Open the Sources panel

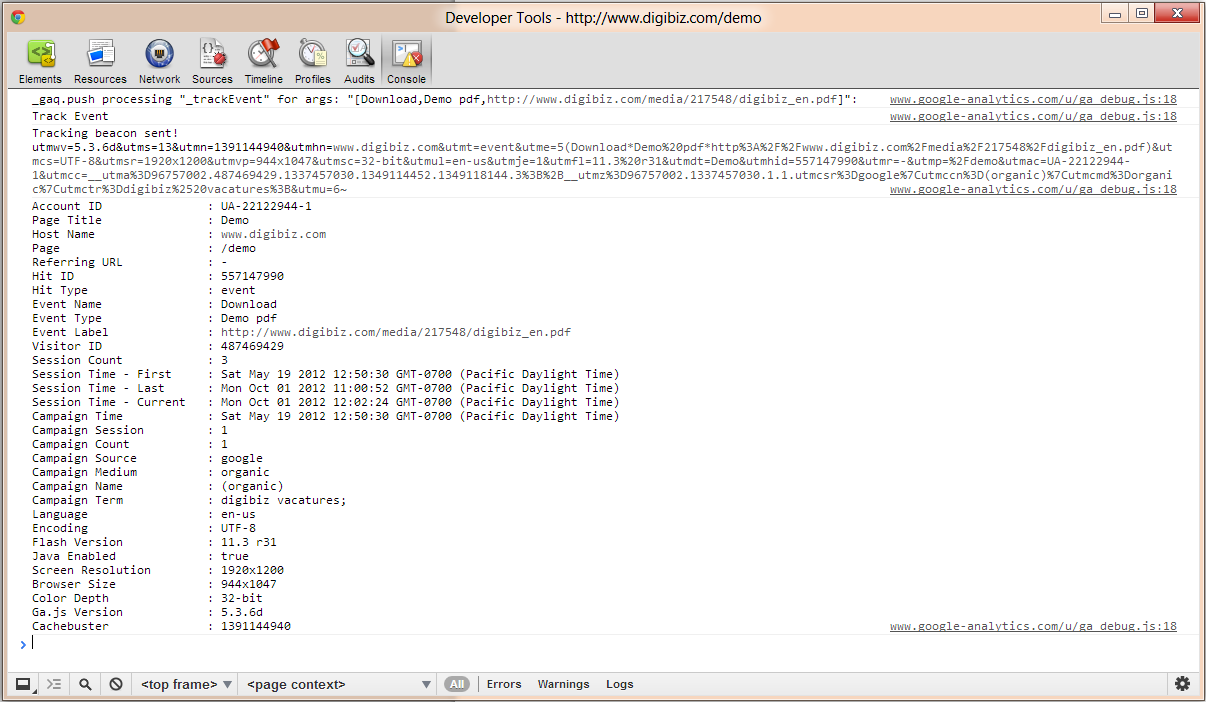(212, 62)
